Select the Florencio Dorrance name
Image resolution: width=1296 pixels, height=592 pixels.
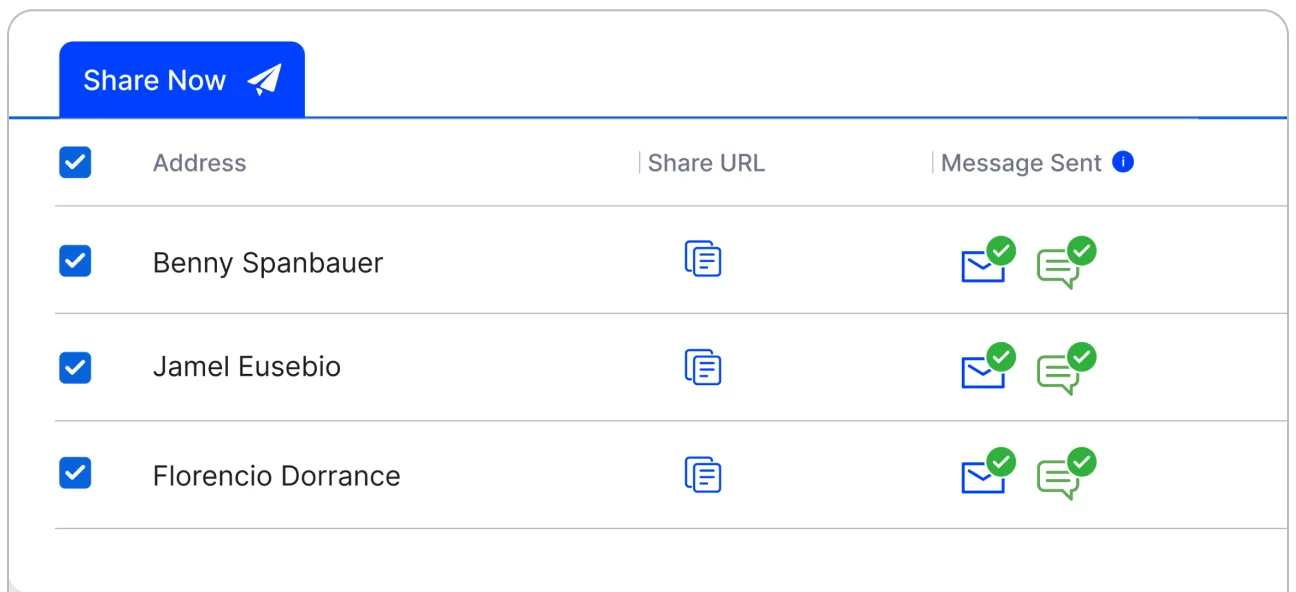tap(276, 476)
